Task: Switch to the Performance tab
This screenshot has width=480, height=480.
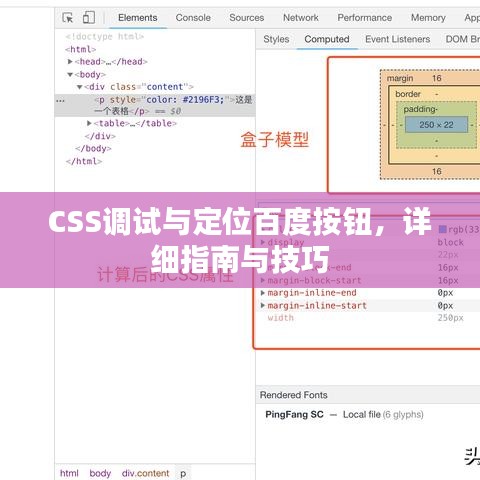Action: [365, 18]
